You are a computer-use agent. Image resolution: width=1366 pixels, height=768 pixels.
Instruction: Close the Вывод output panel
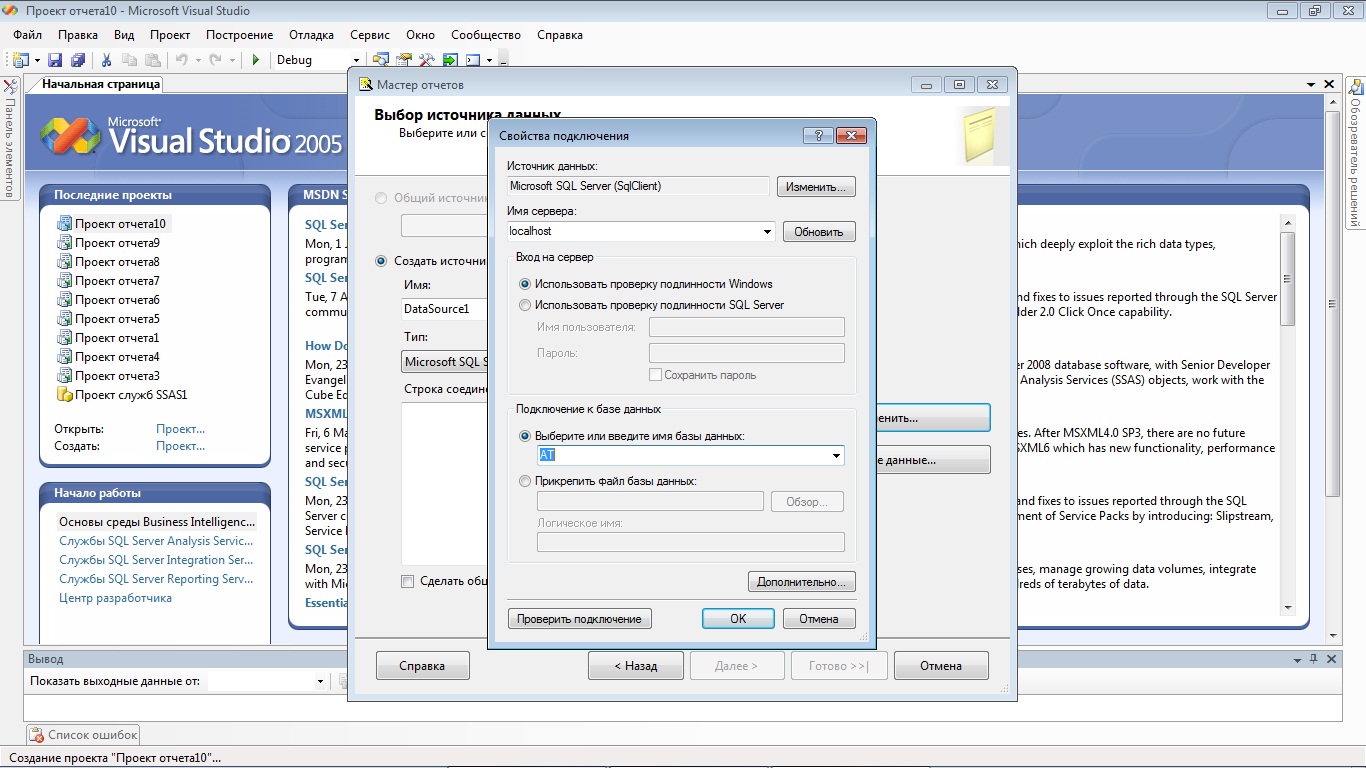[x=1331, y=659]
